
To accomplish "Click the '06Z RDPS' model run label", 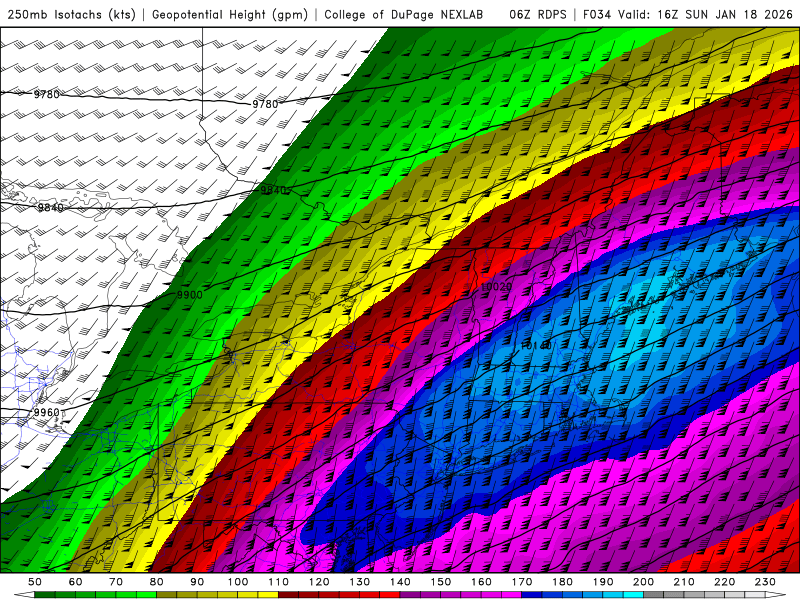I will tap(537, 14).
